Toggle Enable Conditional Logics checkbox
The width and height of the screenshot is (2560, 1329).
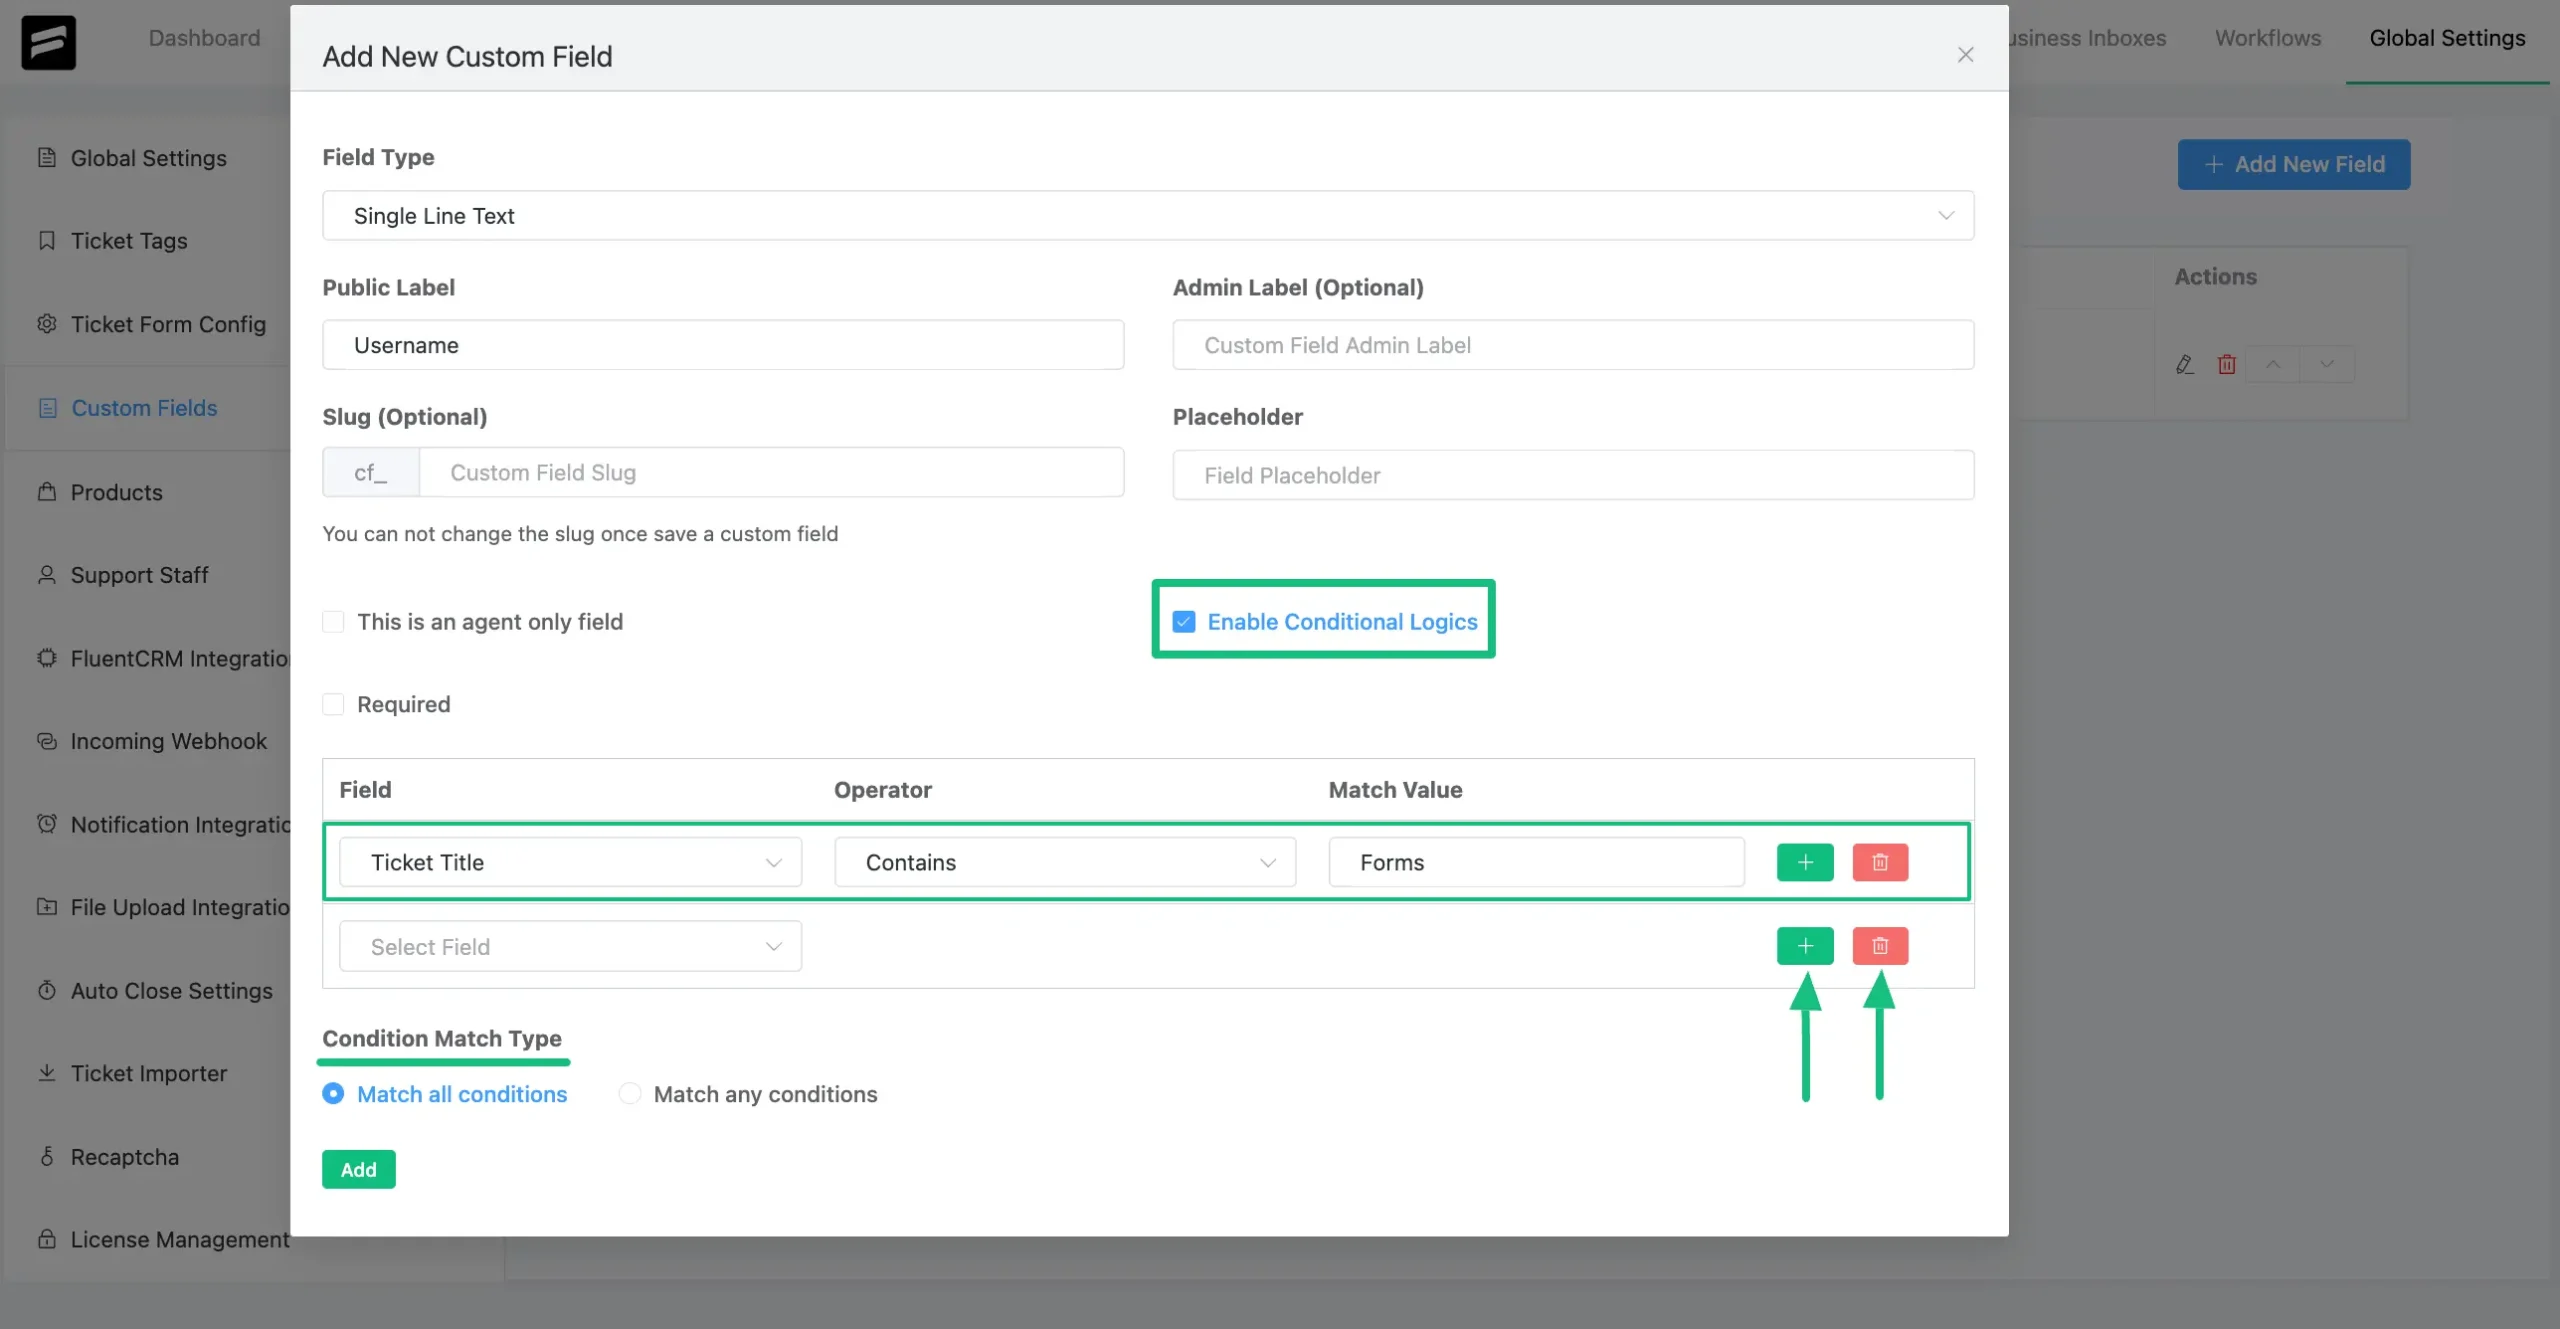point(1183,621)
